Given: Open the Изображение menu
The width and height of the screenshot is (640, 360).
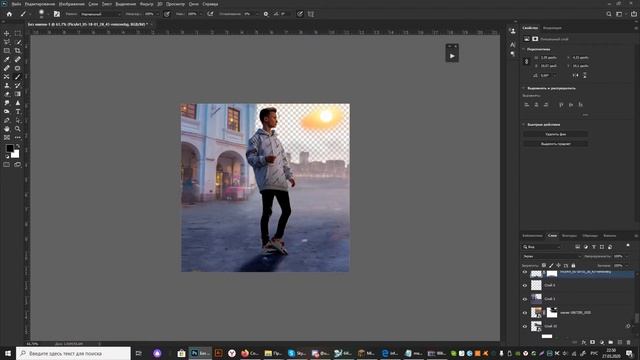Looking at the screenshot, I should [x=71, y=4].
